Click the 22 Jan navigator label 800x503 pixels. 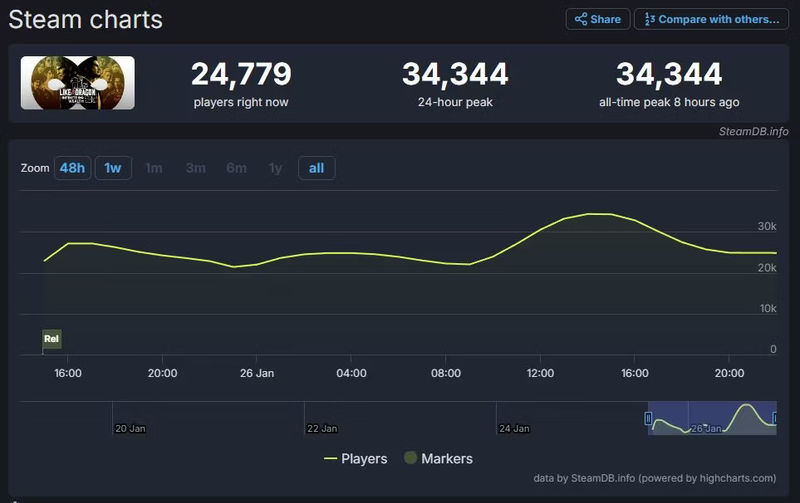(x=322, y=429)
